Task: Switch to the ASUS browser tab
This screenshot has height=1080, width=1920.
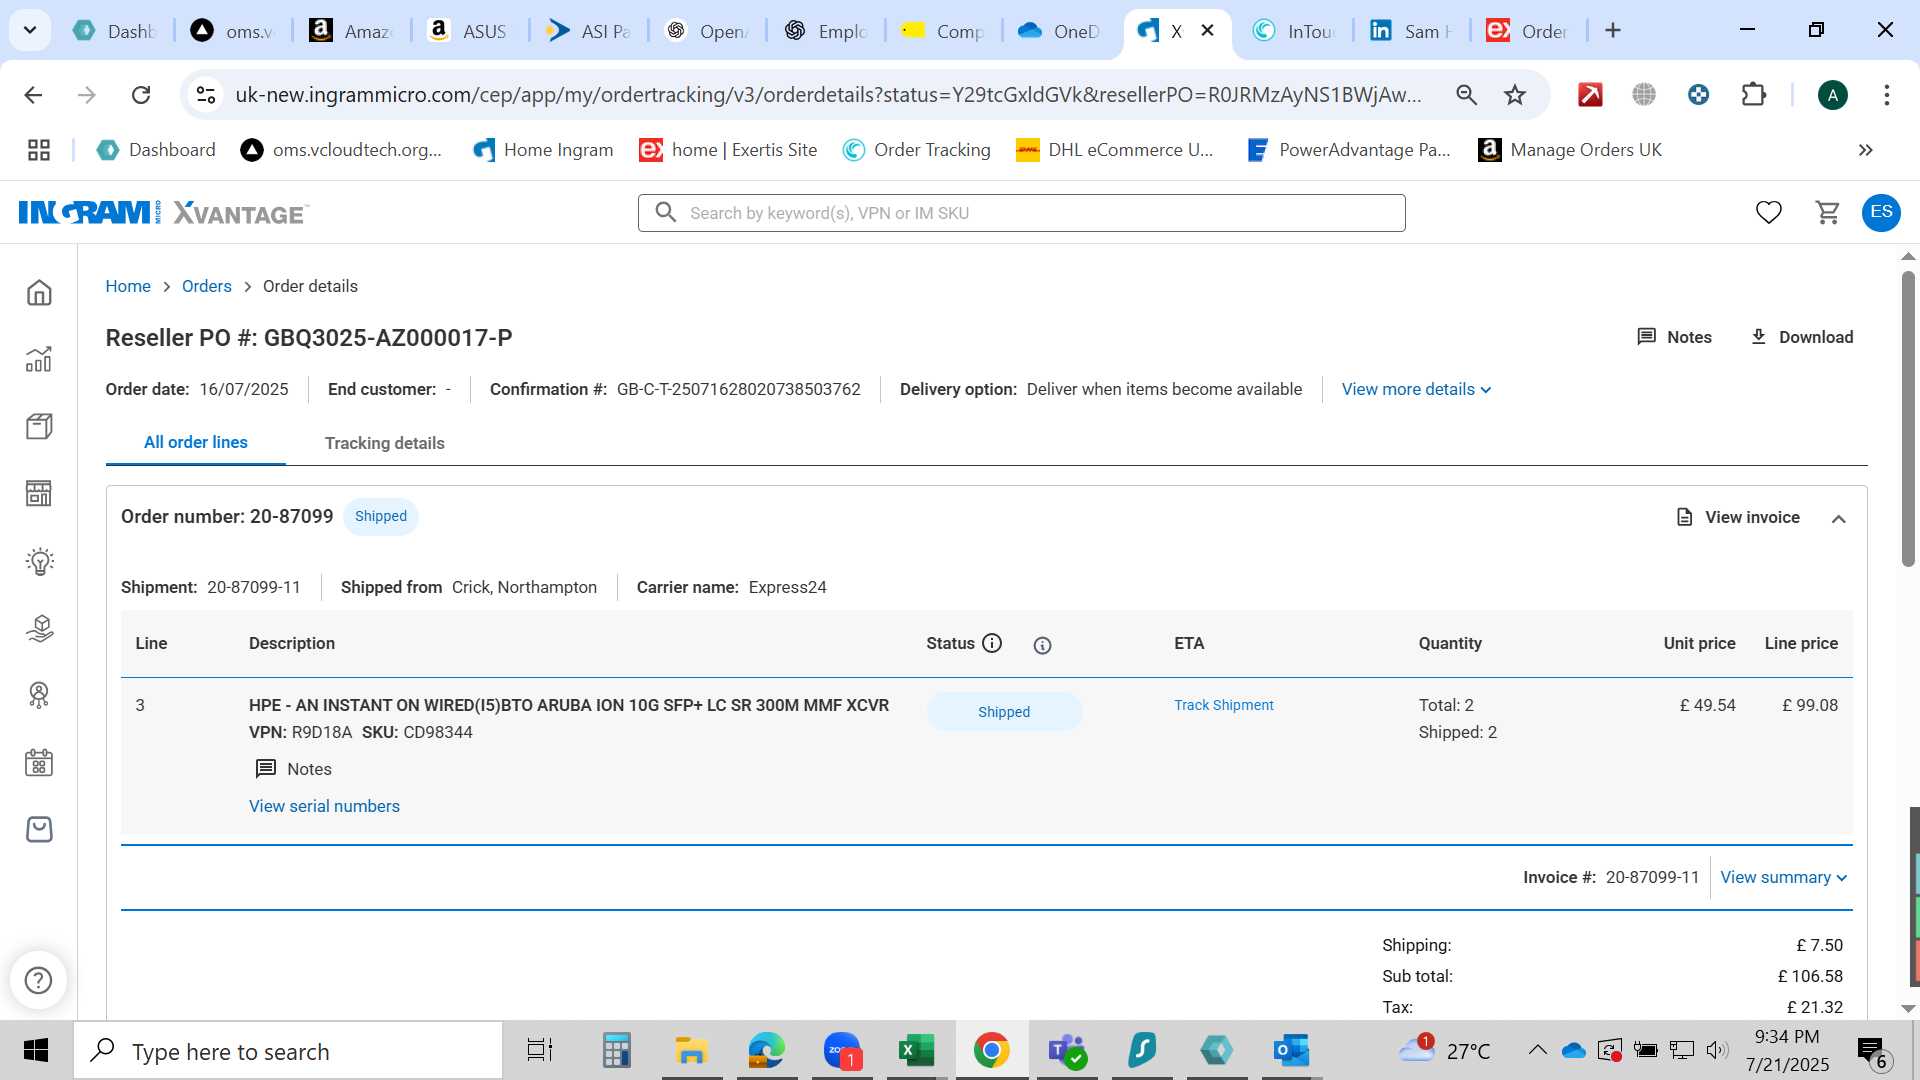Action: [469, 31]
